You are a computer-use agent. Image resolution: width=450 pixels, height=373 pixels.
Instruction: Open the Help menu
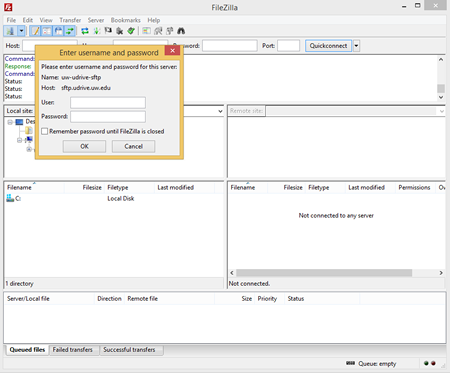pyautogui.click(x=154, y=20)
